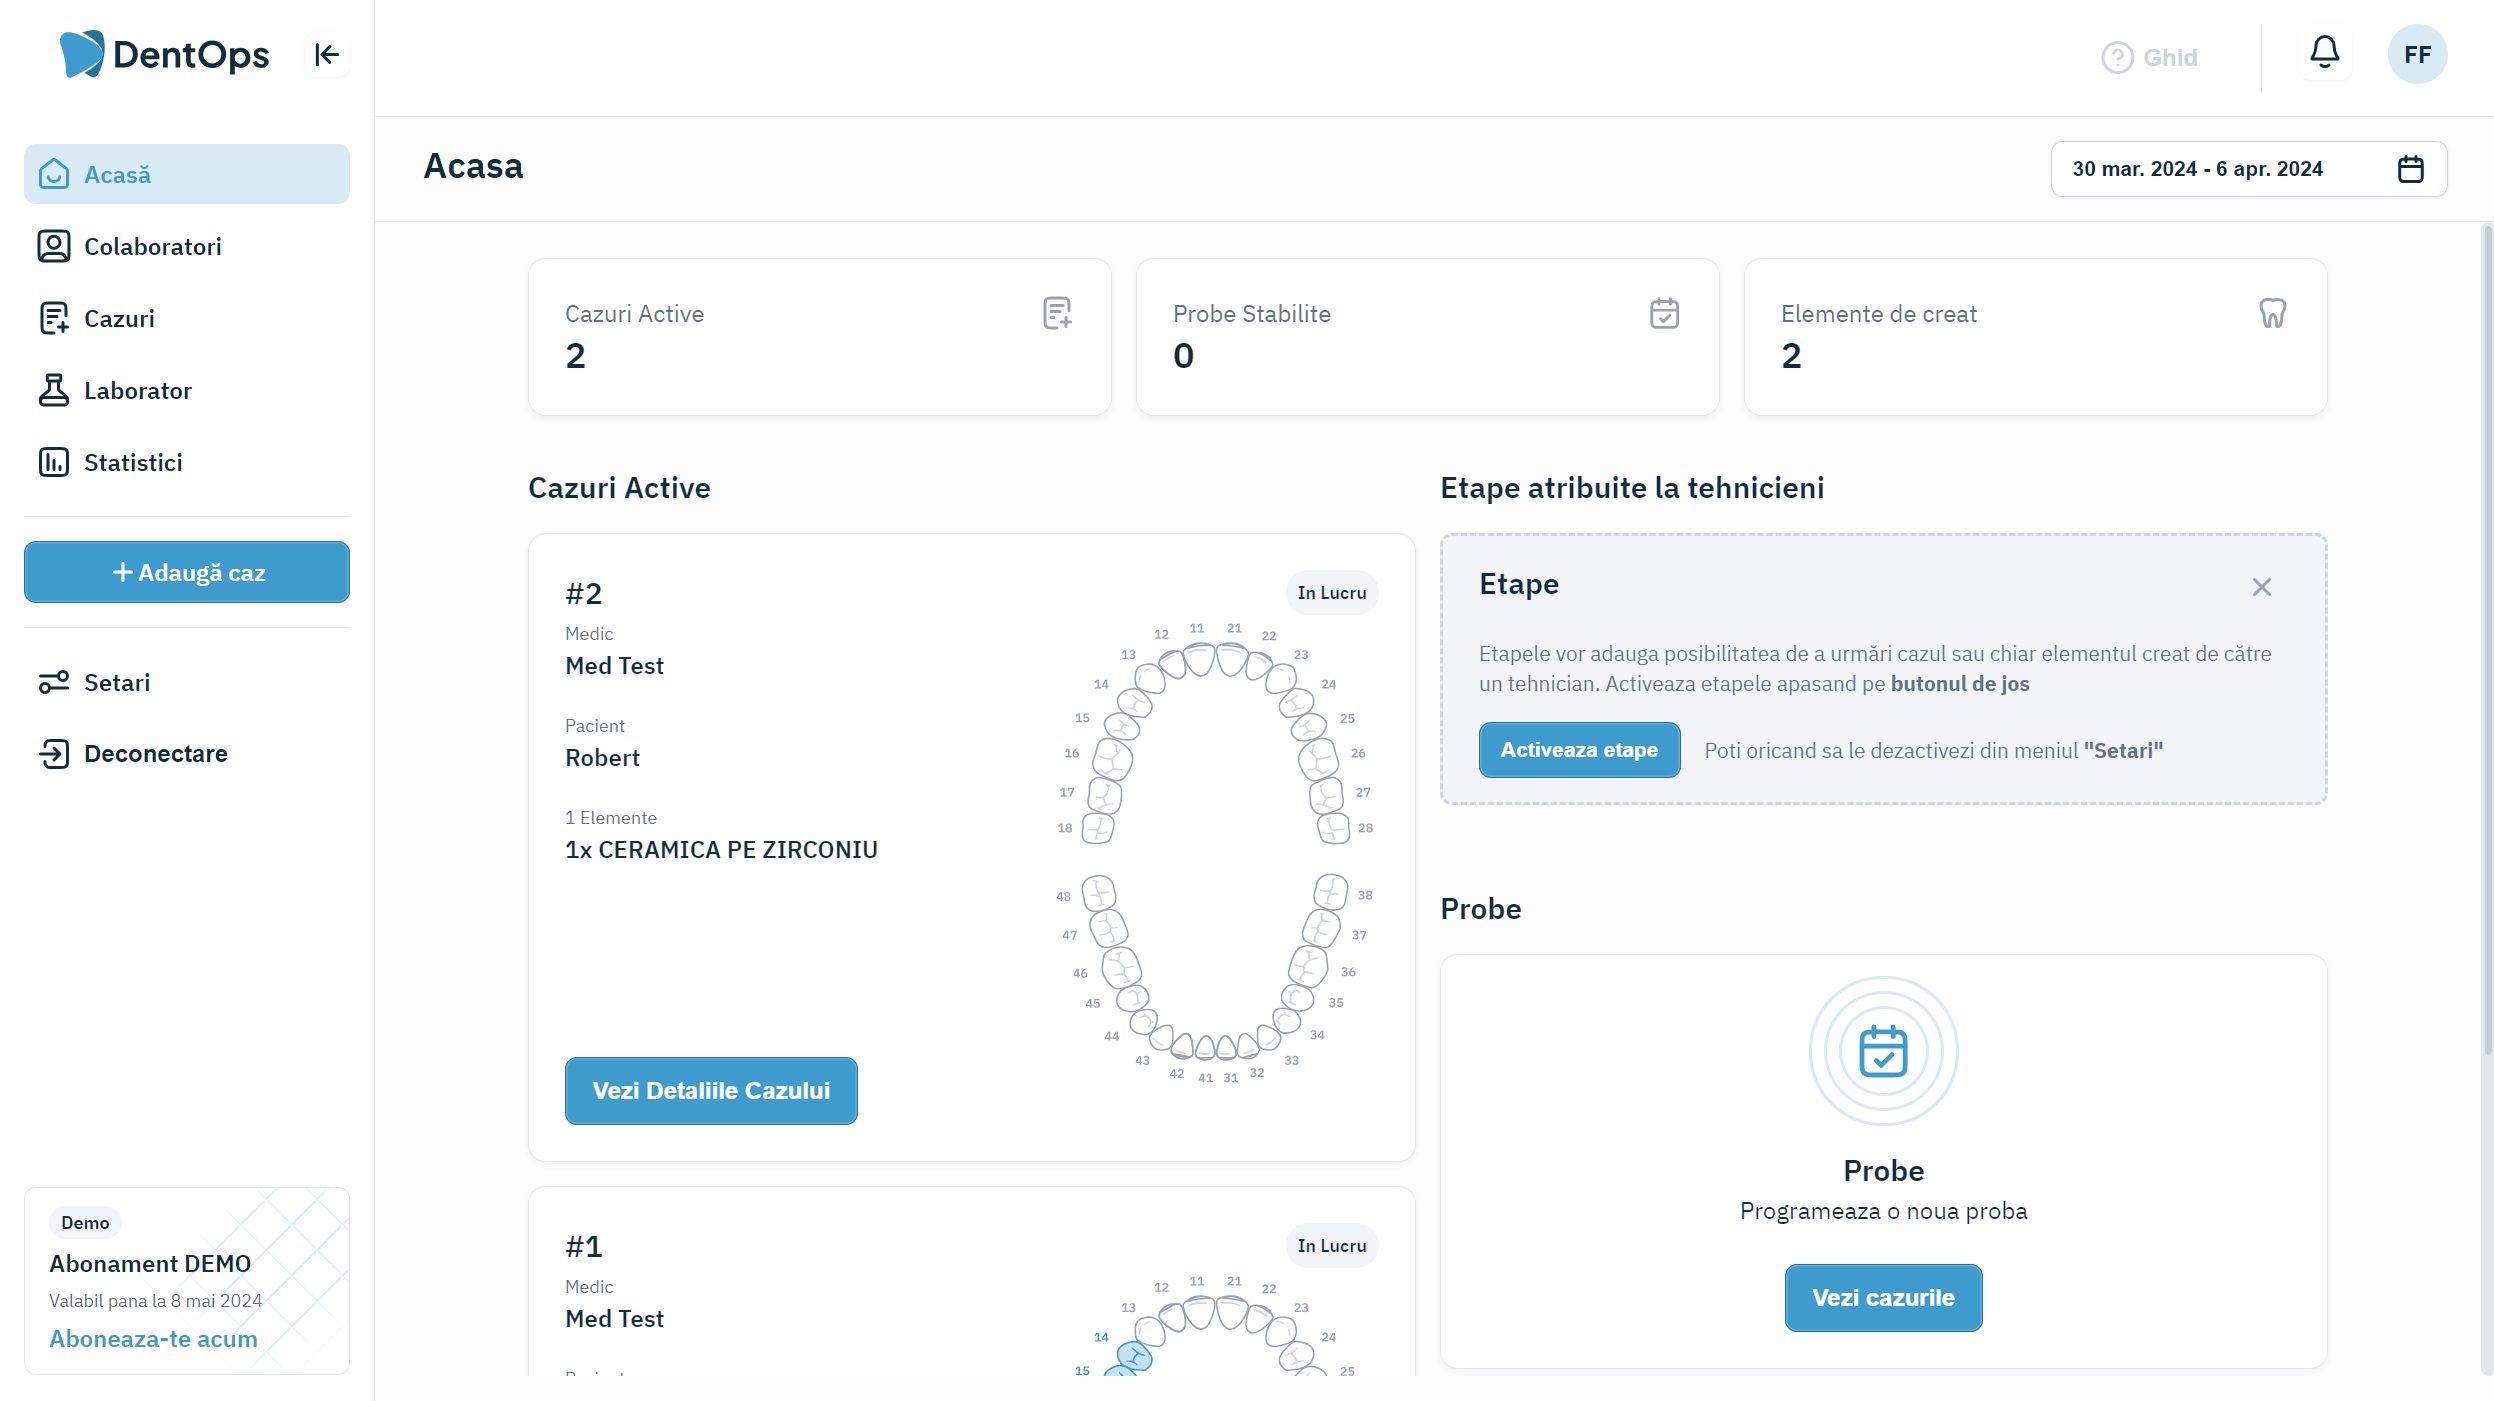Open the notifications bell

[2324, 52]
